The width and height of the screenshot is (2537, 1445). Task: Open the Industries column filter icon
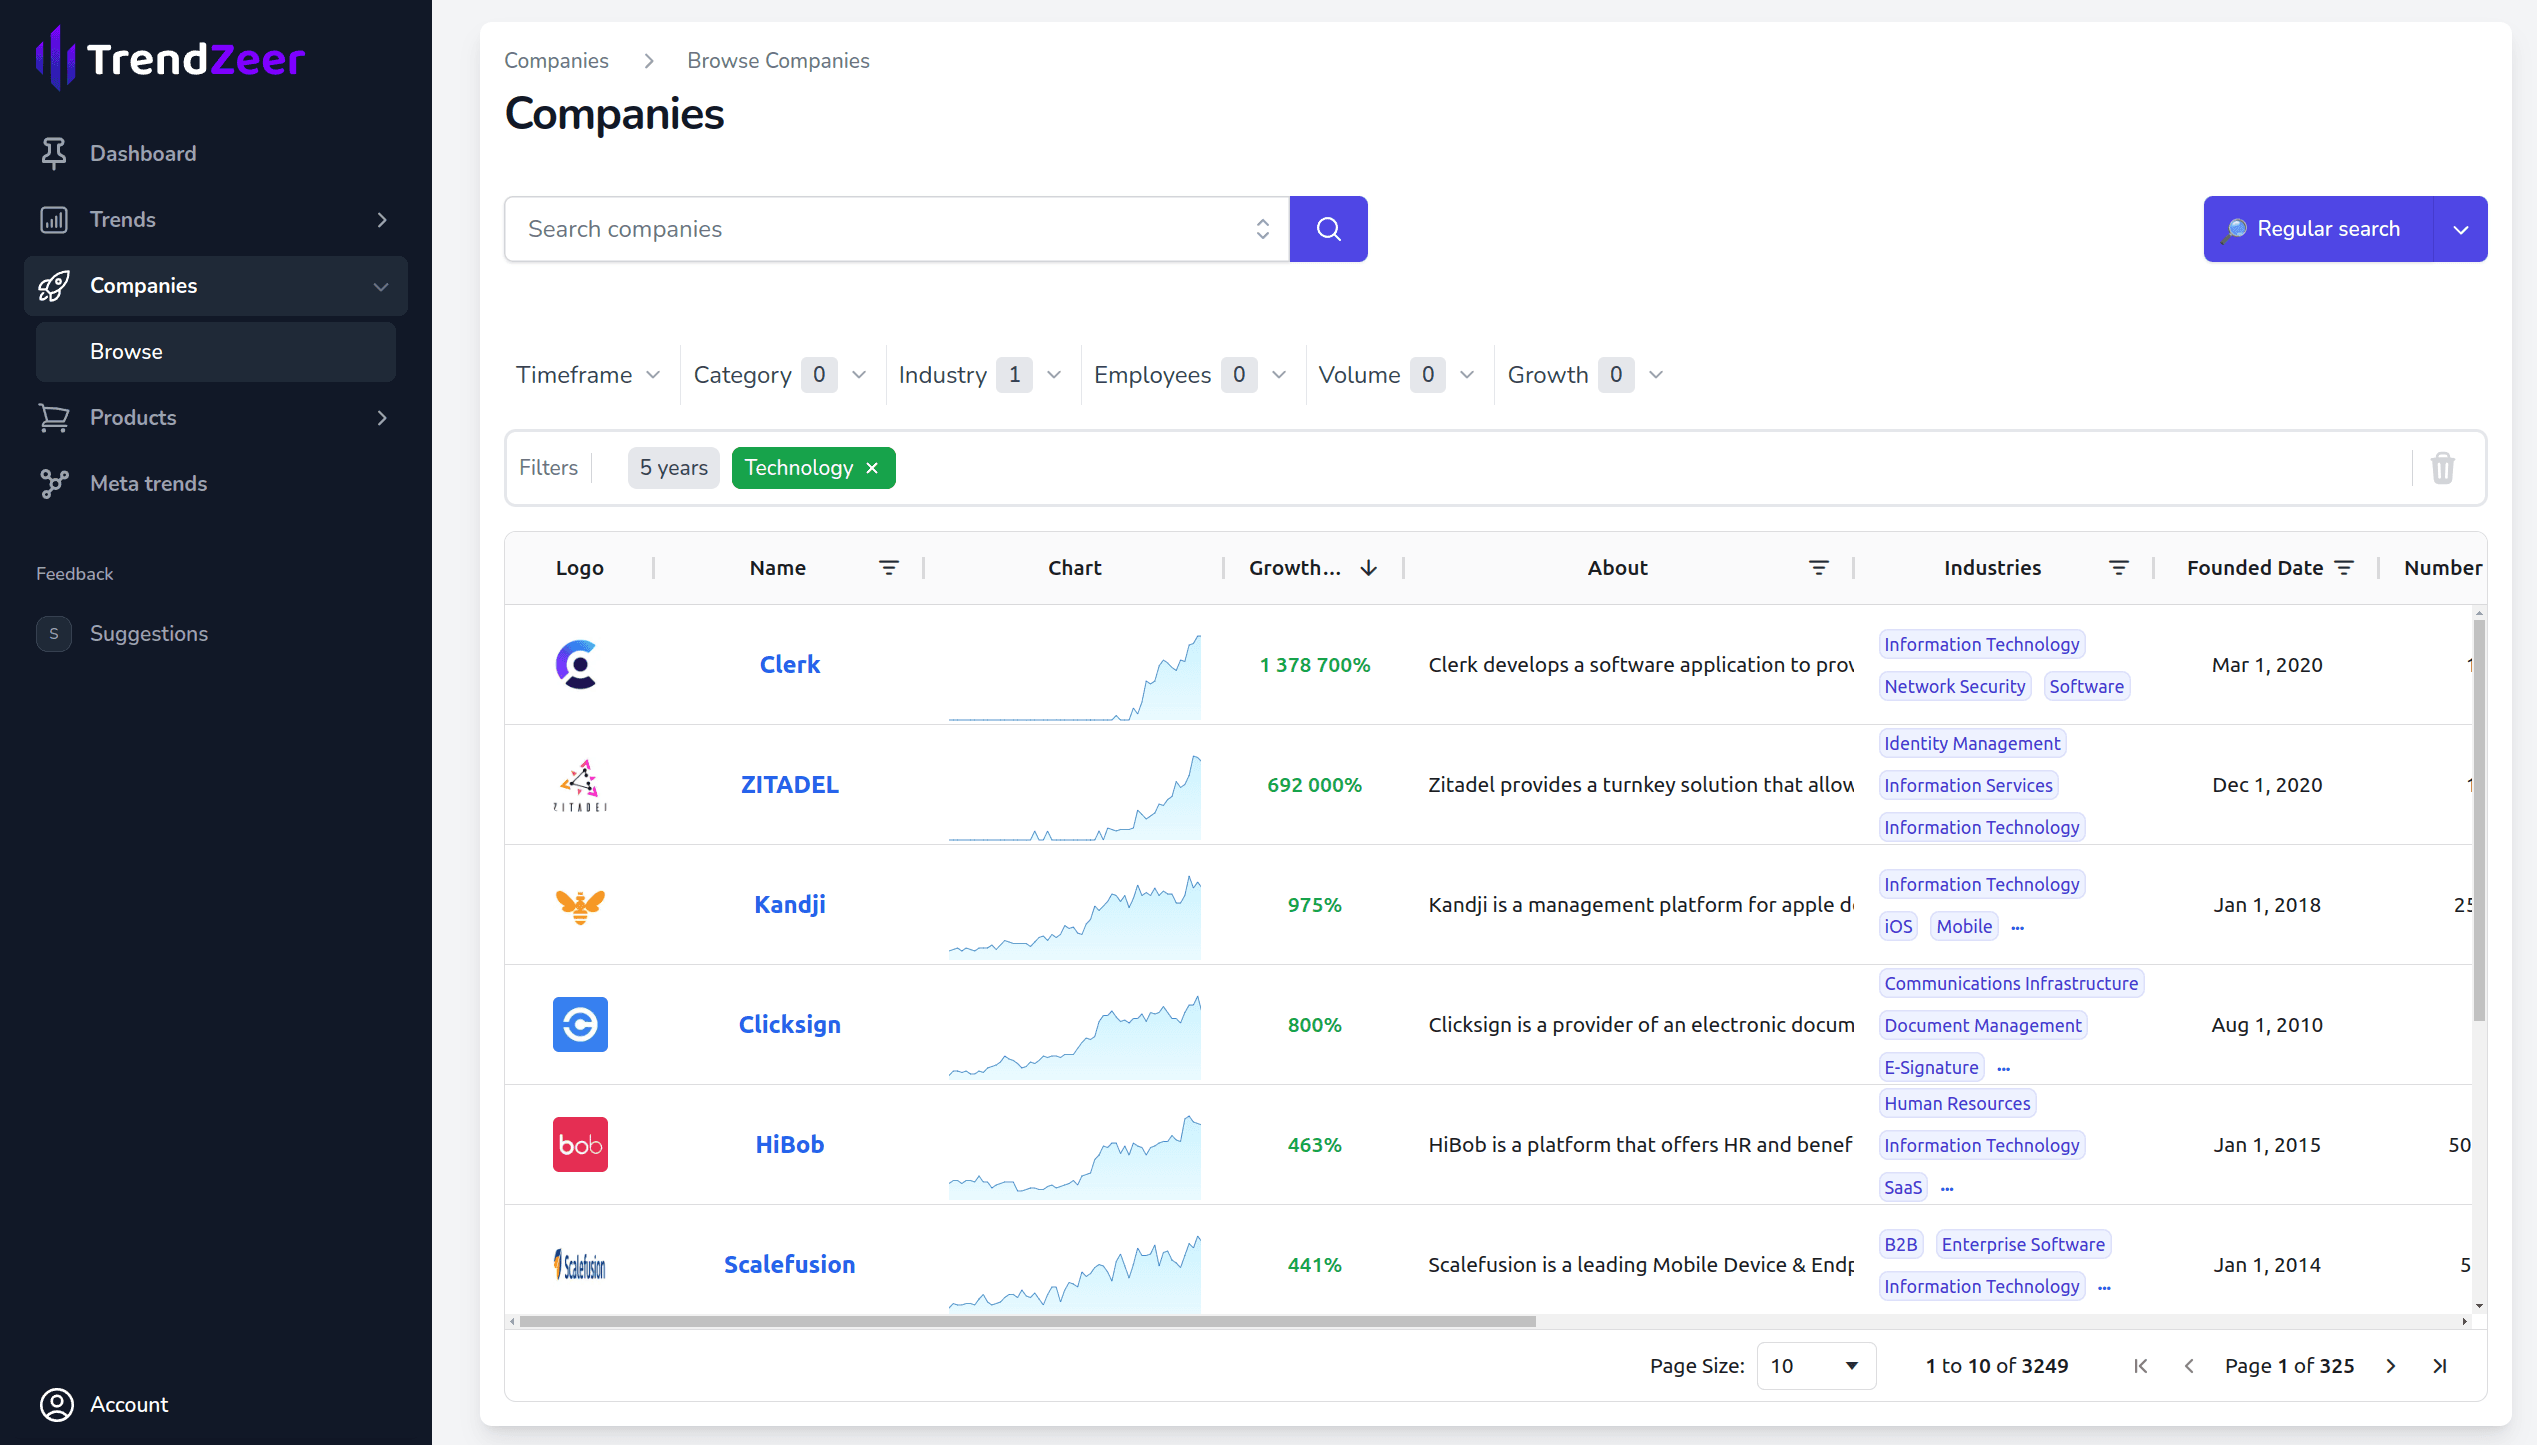click(x=2117, y=567)
